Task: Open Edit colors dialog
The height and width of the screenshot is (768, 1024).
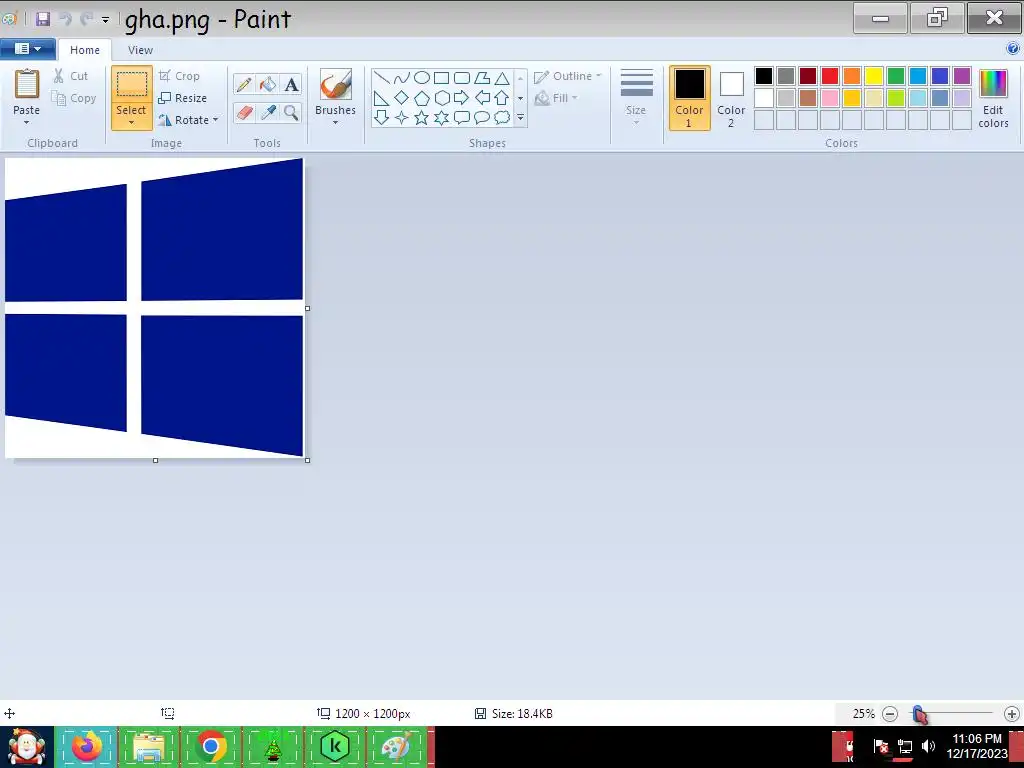Action: 993,98
